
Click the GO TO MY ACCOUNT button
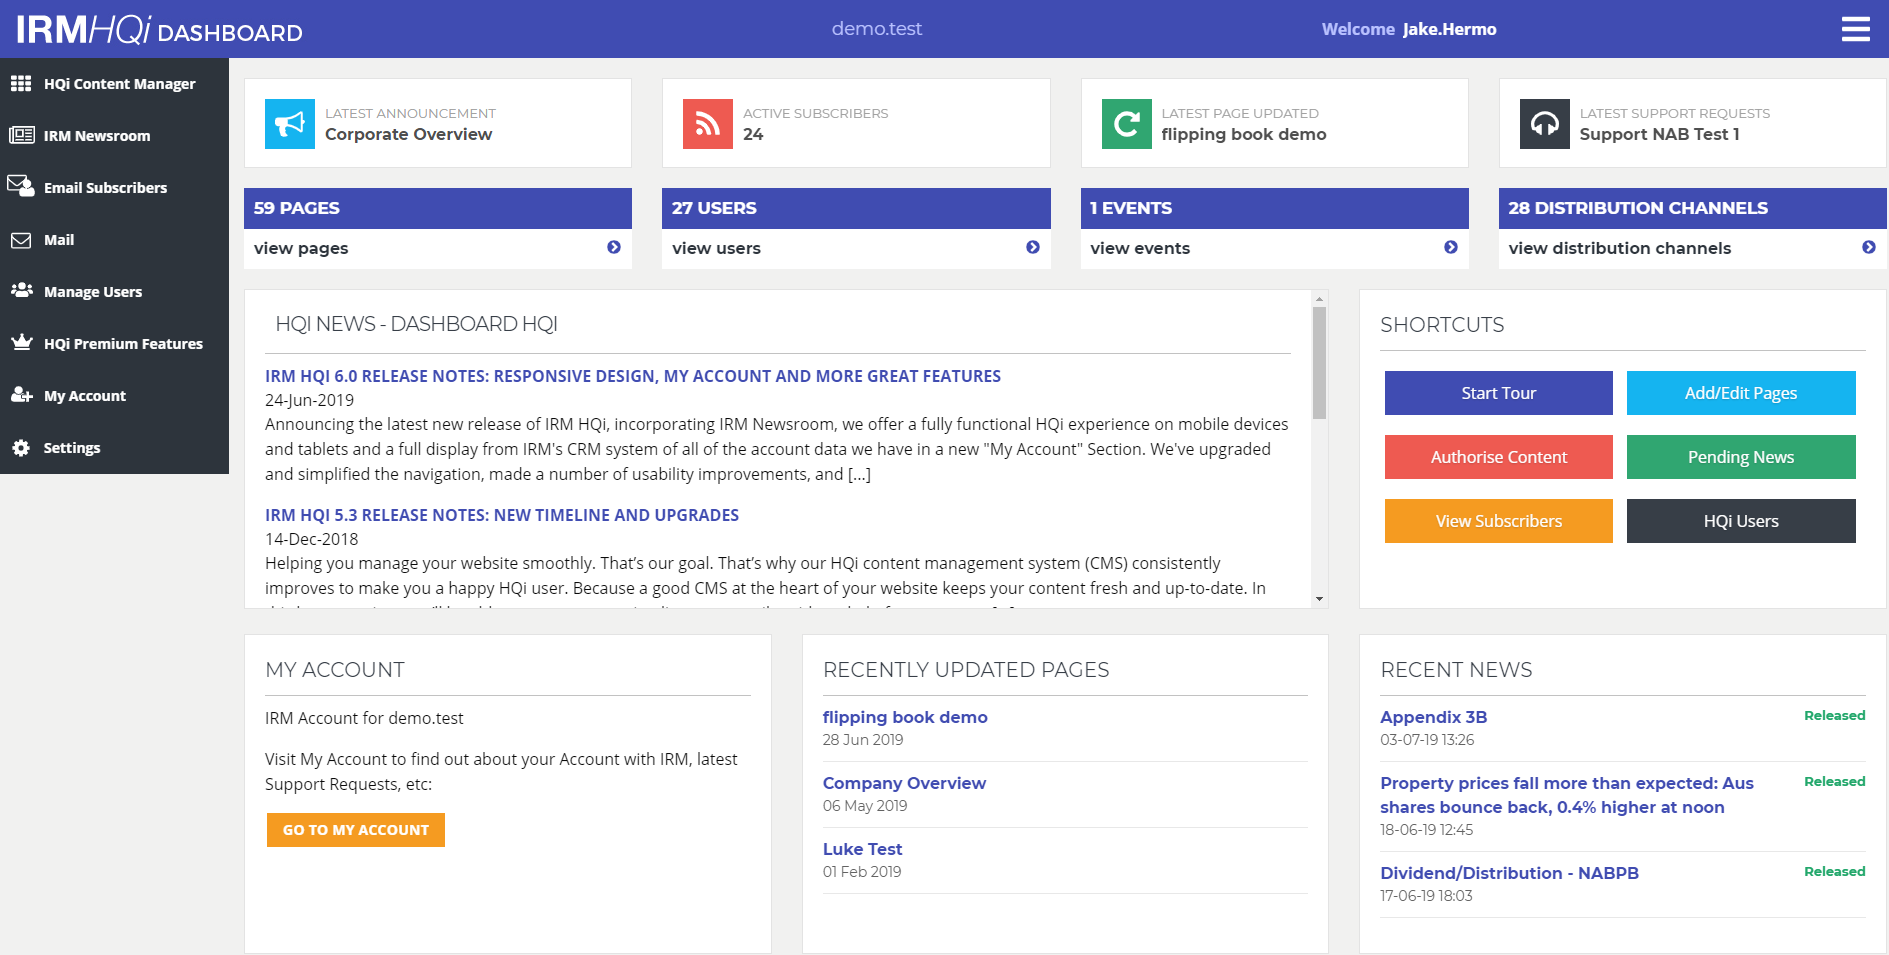point(356,830)
